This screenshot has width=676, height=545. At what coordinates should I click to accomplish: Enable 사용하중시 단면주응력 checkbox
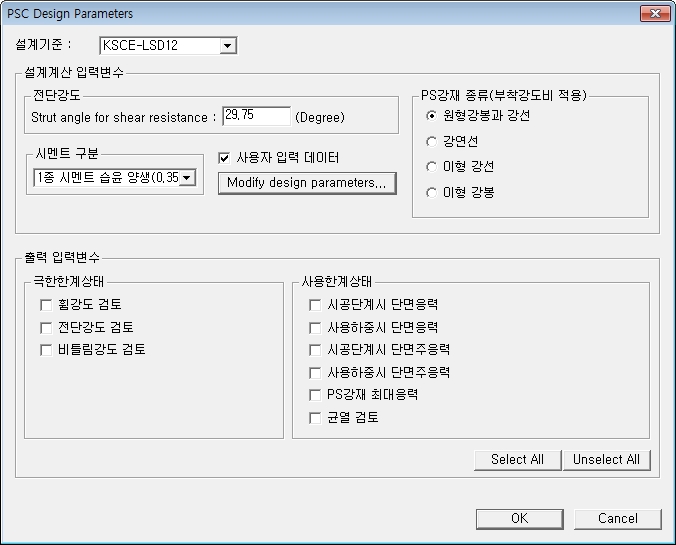click(315, 373)
